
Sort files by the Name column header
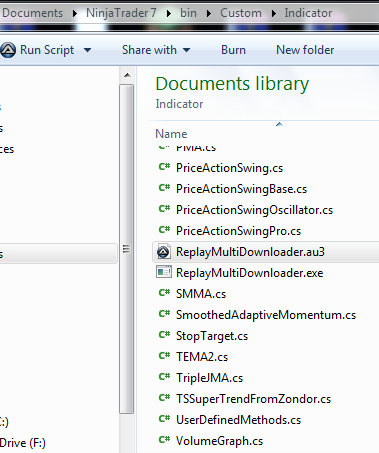[x=171, y=134]
